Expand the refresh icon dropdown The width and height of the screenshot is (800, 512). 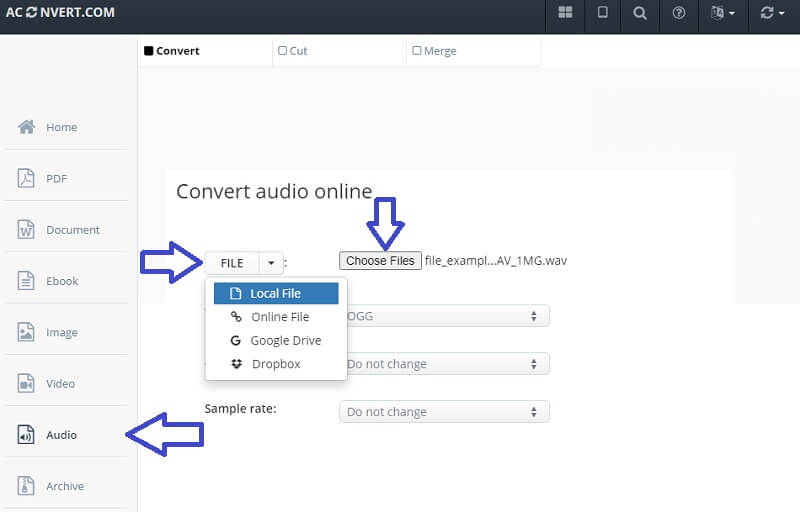point(773,13)
